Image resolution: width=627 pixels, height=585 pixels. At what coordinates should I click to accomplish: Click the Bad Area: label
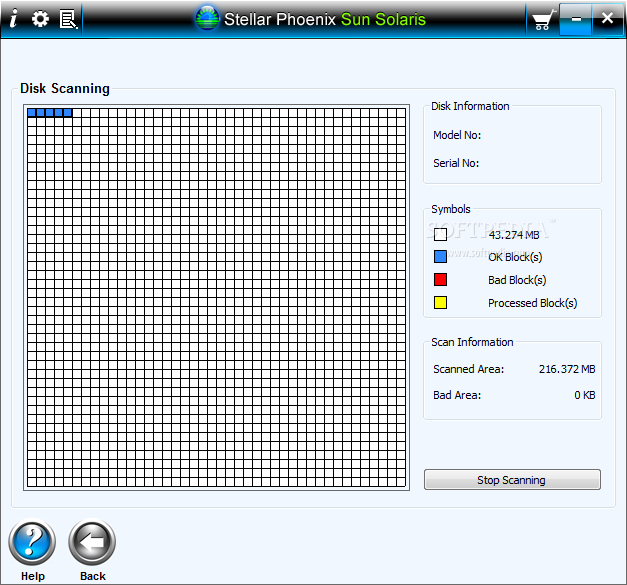[x=457, y=395]
